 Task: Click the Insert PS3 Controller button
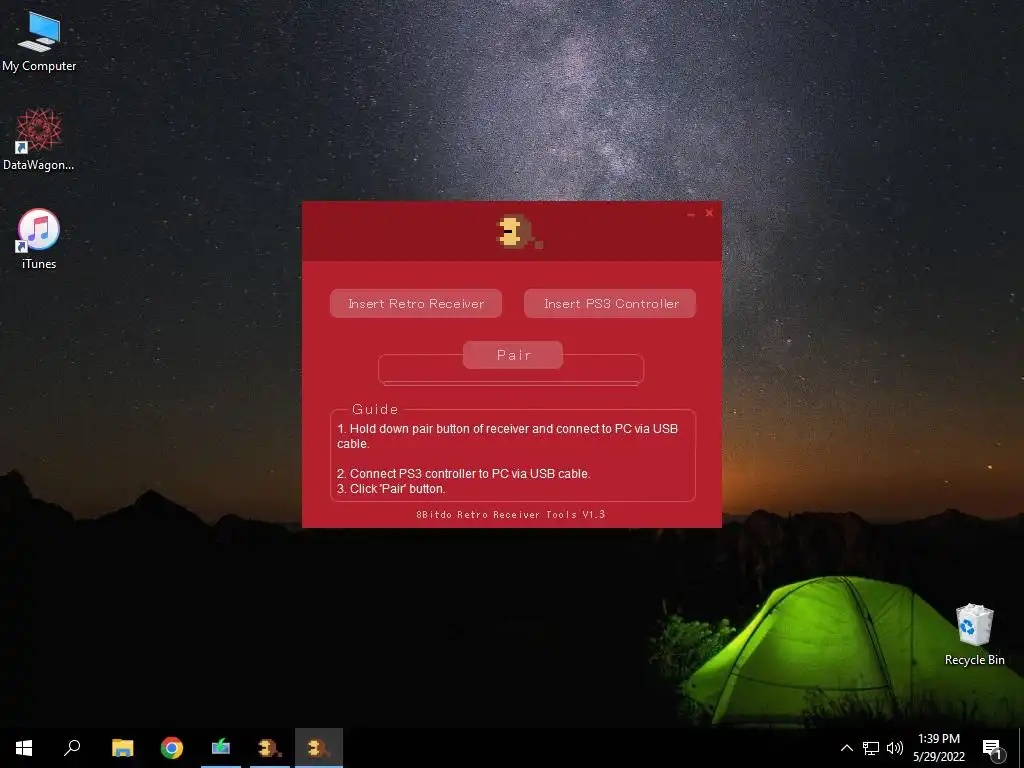point(610,304)
